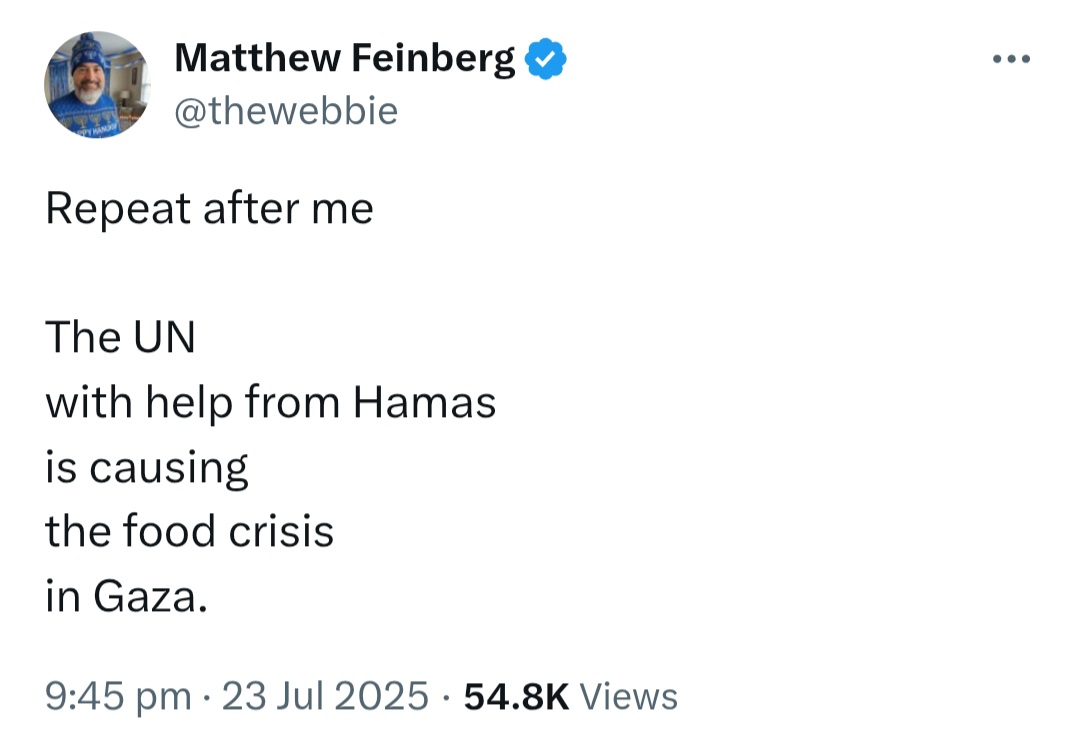Click the blue verified checkmark badge
Screen dimensions: 1080x751
[546, 59]
